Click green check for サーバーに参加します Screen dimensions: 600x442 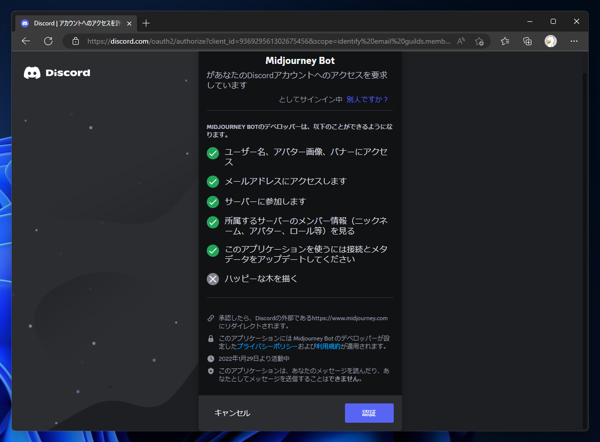(213, 202)
